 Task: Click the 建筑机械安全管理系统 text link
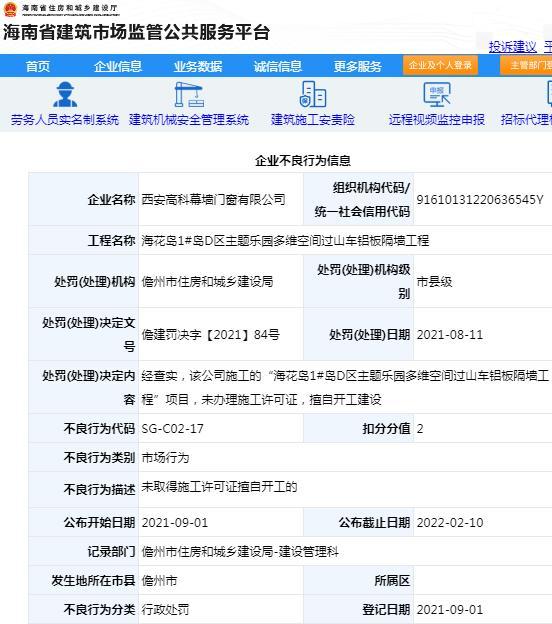[x=189, y=119]
